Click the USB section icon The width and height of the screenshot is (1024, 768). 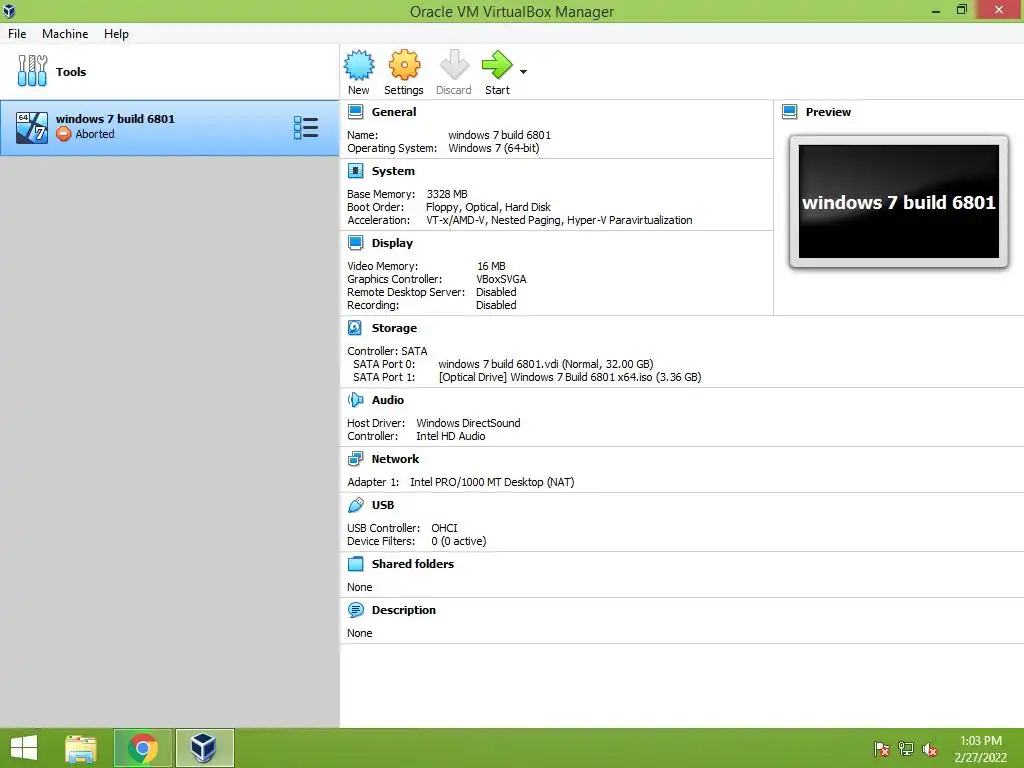coord(355,505)
